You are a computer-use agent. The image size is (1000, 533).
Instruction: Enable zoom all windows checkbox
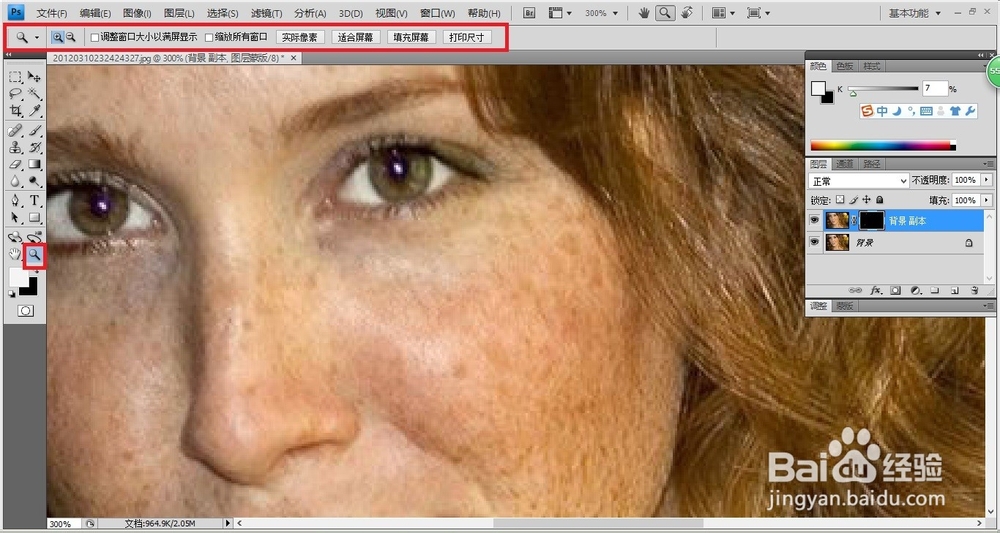coord(209,38)
